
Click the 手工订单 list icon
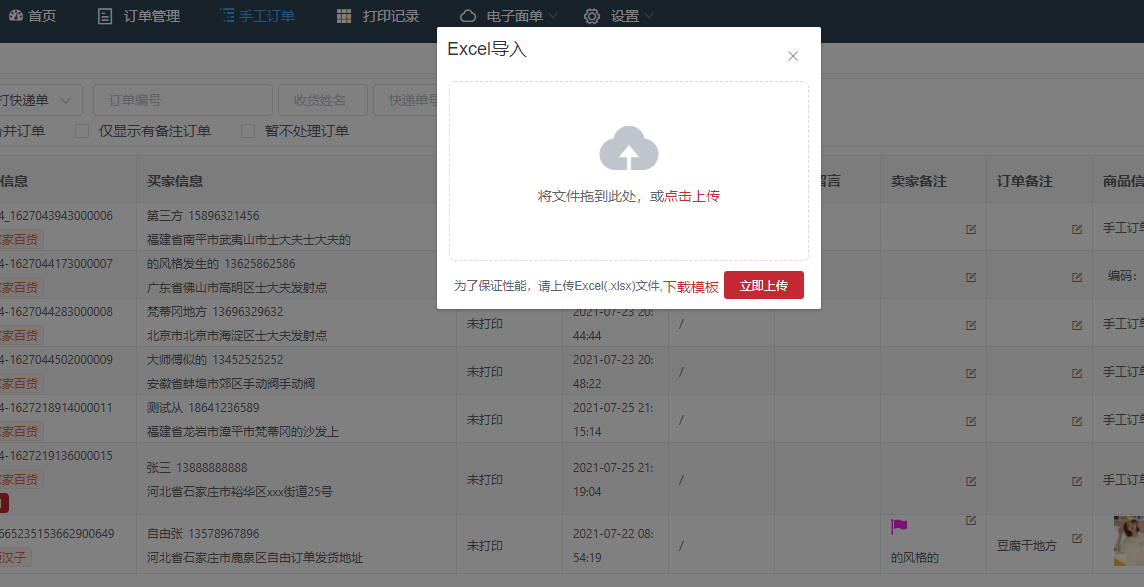[227, 16]
